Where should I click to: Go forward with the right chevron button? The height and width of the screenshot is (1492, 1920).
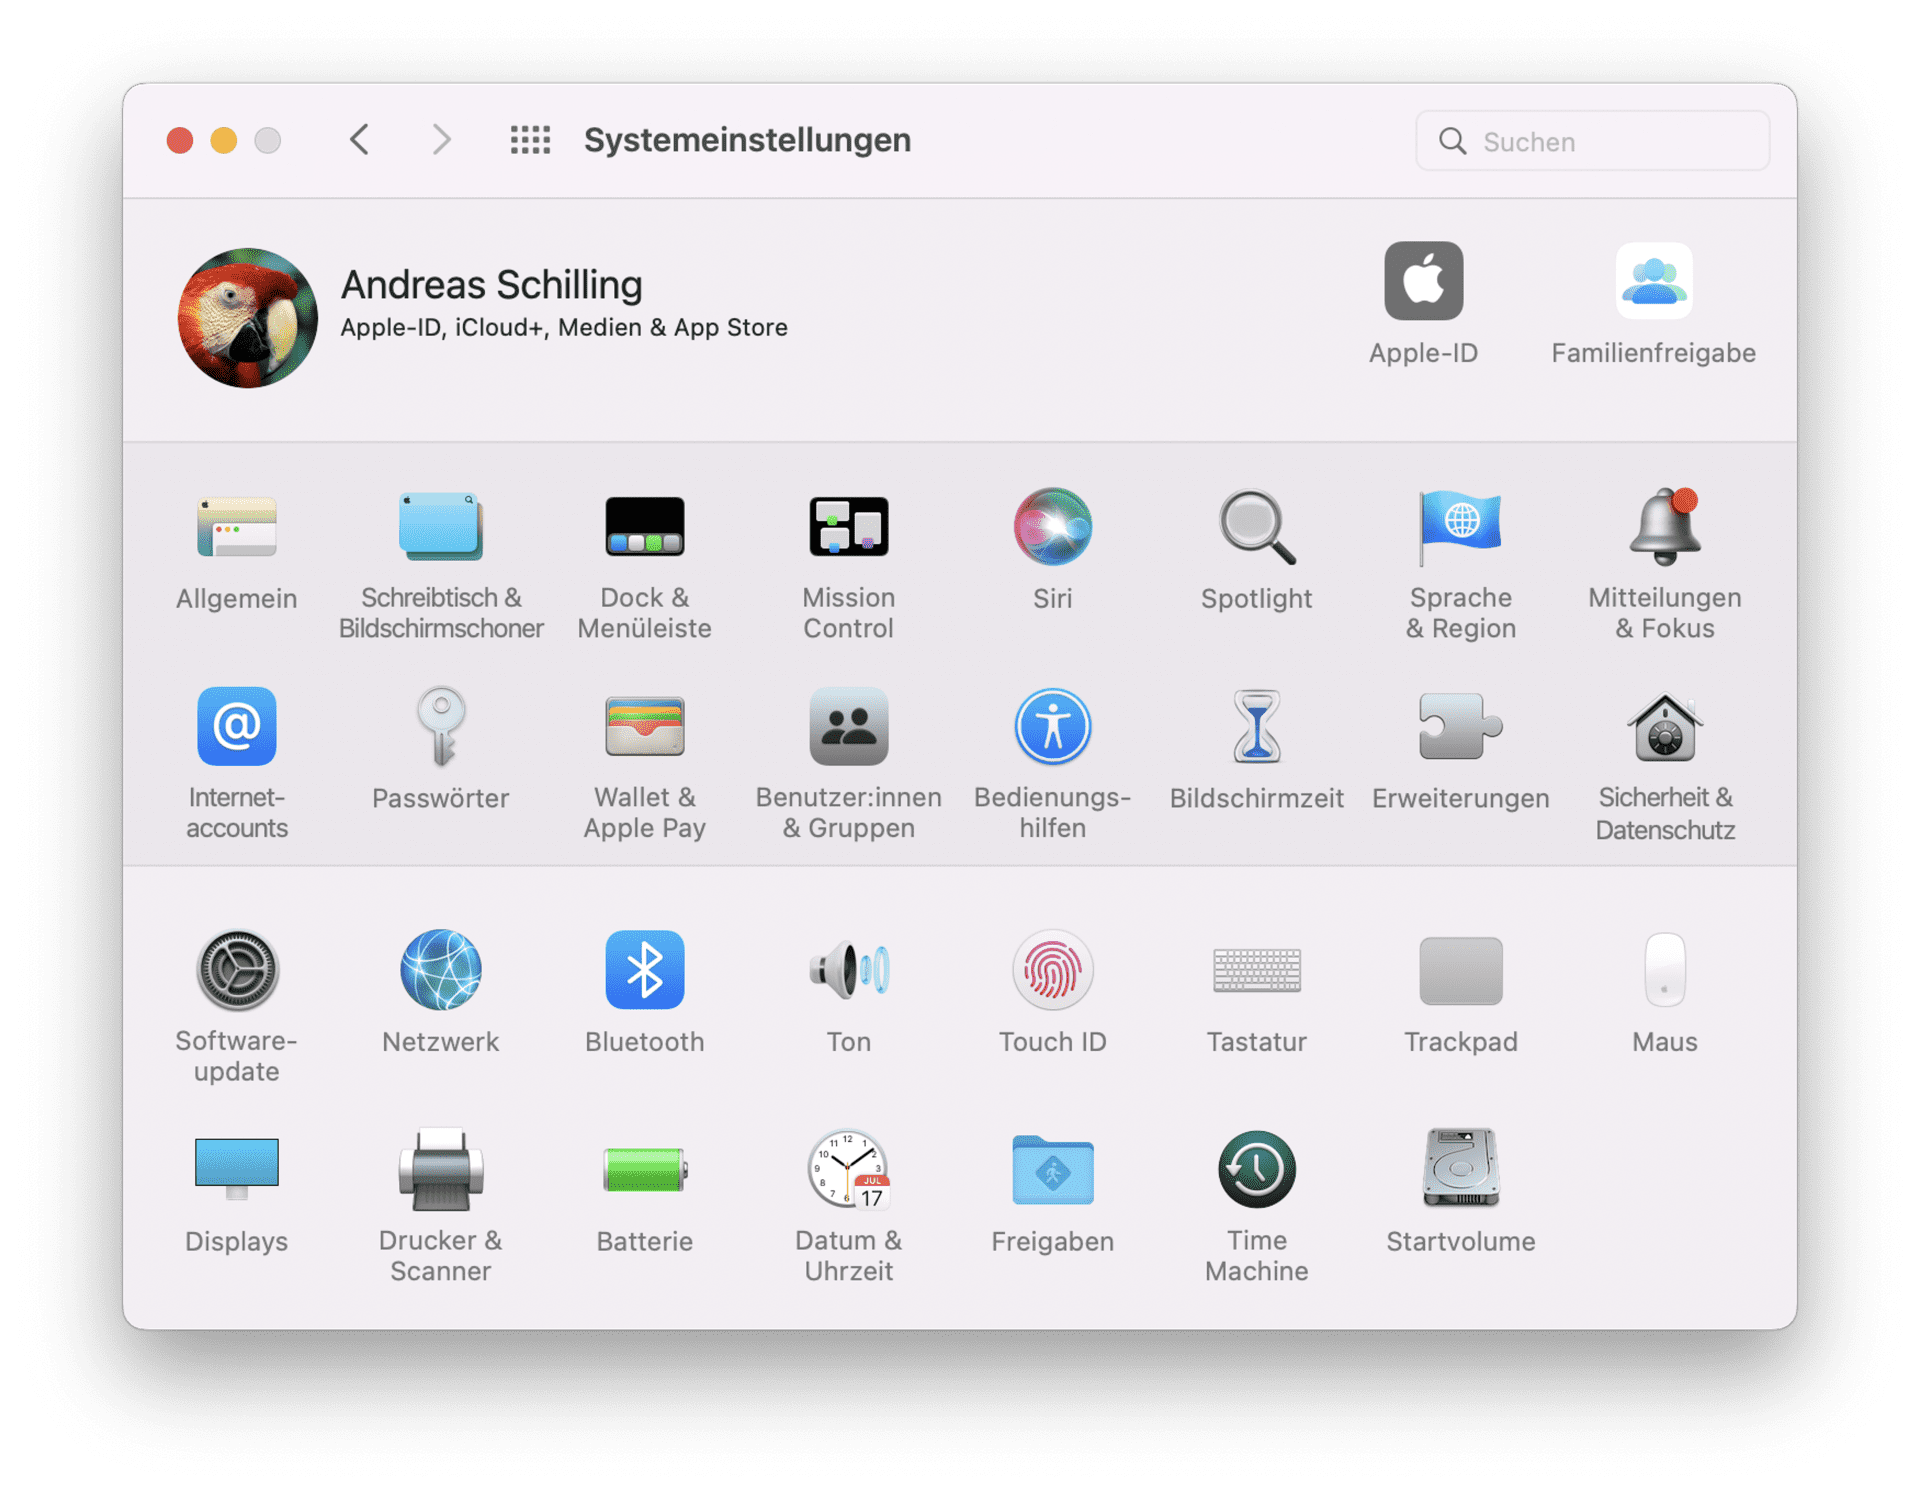tap(441, 140)
